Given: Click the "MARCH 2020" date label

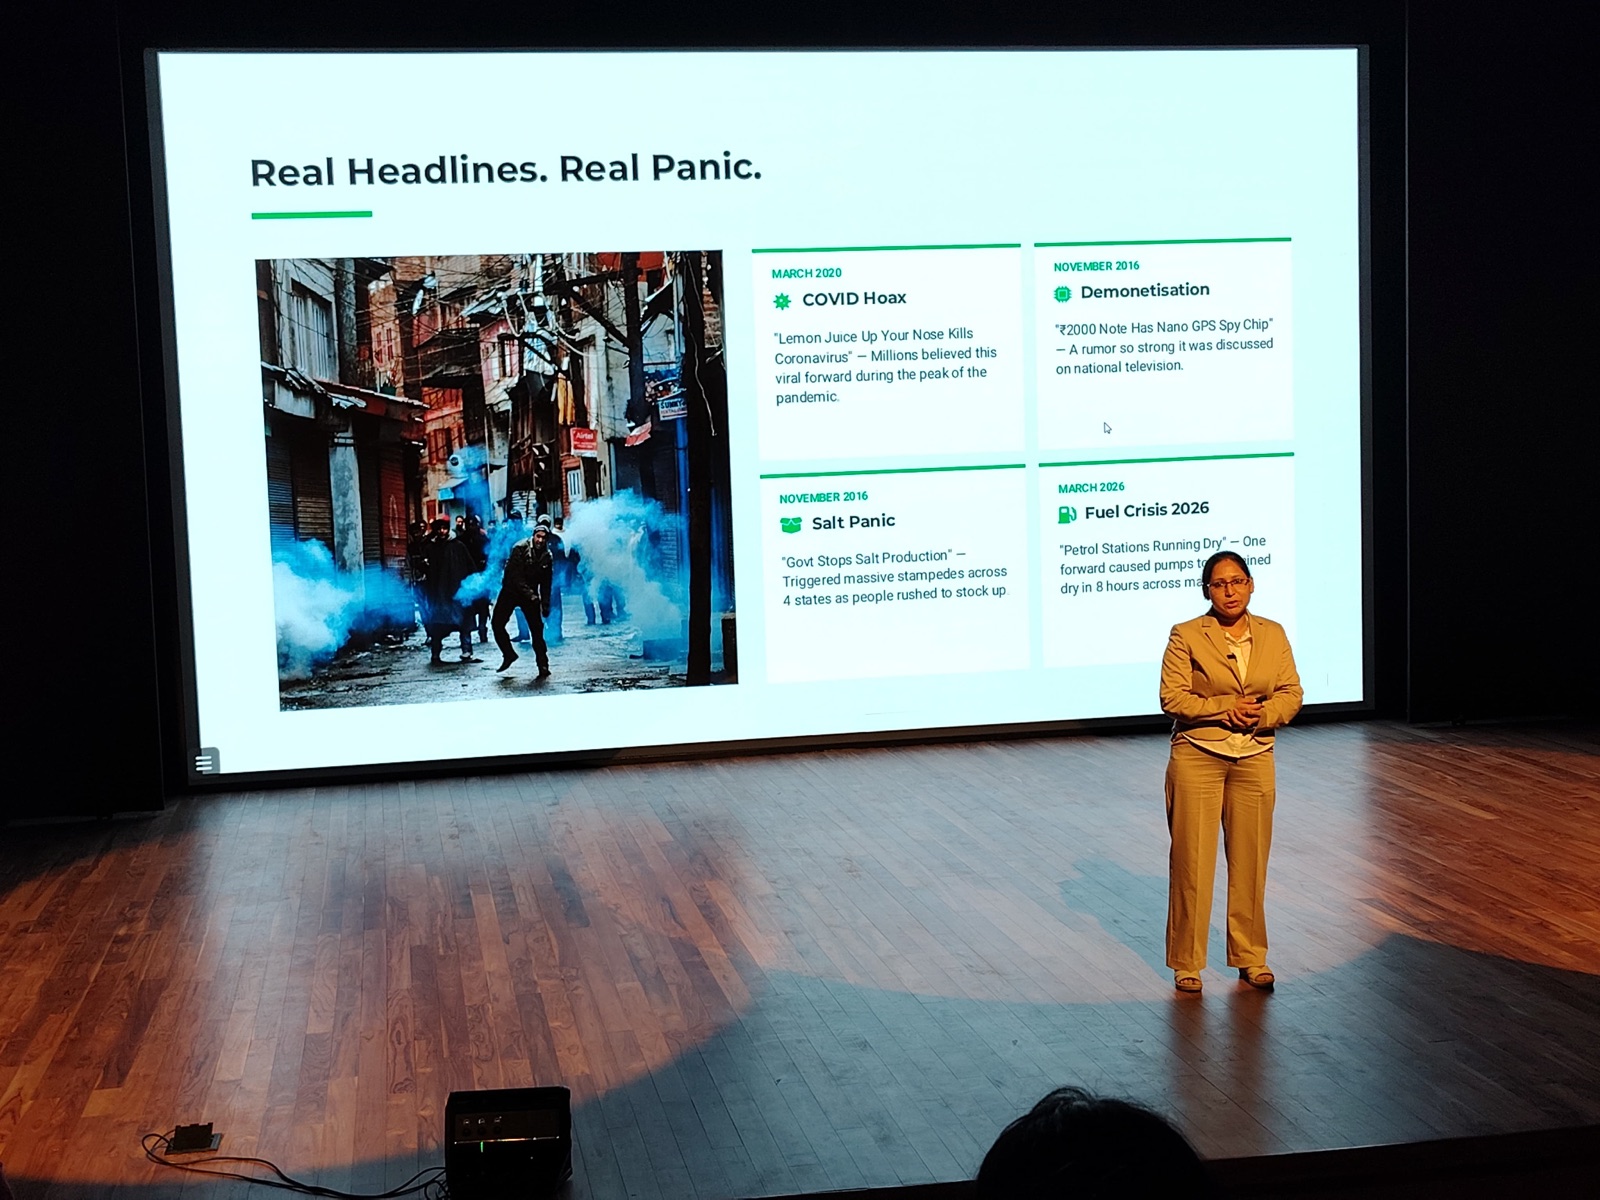Looking at the screenshot, I should (807, 273).
